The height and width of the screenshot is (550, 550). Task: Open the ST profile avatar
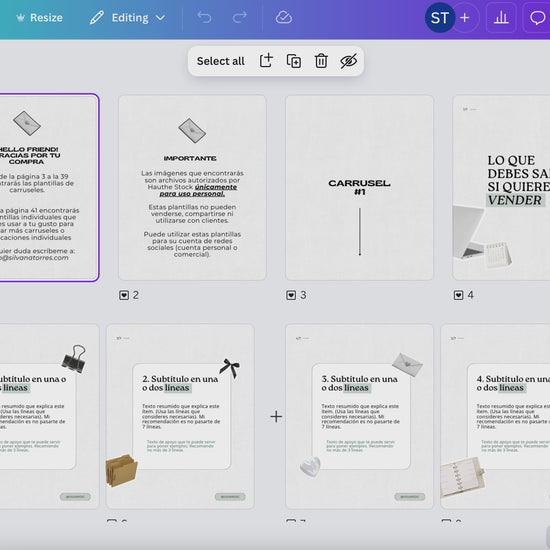(440, 18)
